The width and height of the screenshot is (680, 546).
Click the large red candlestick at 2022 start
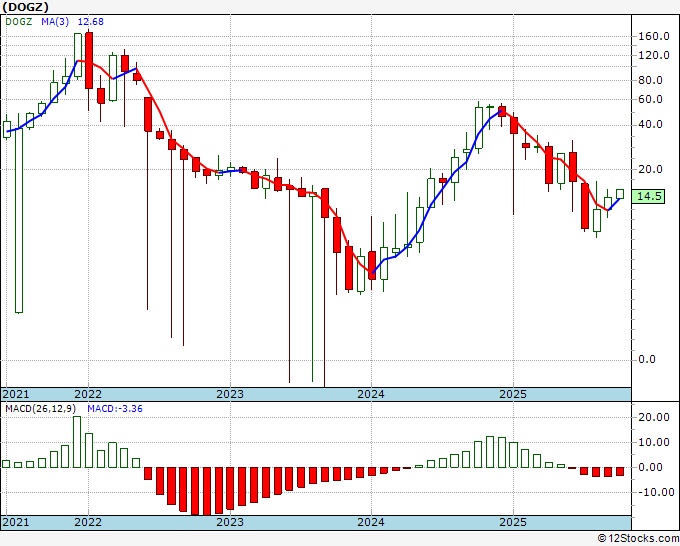[89, 61]
